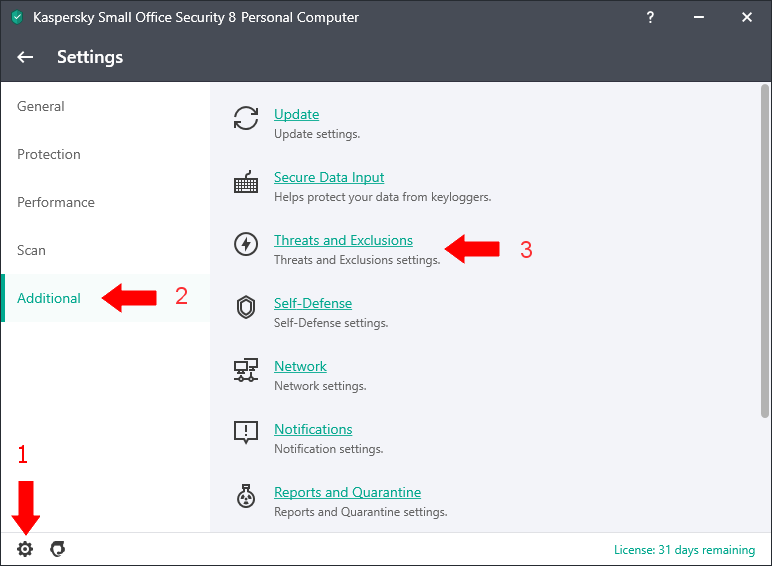Click License: 31 days remaining link

point(684,550)
